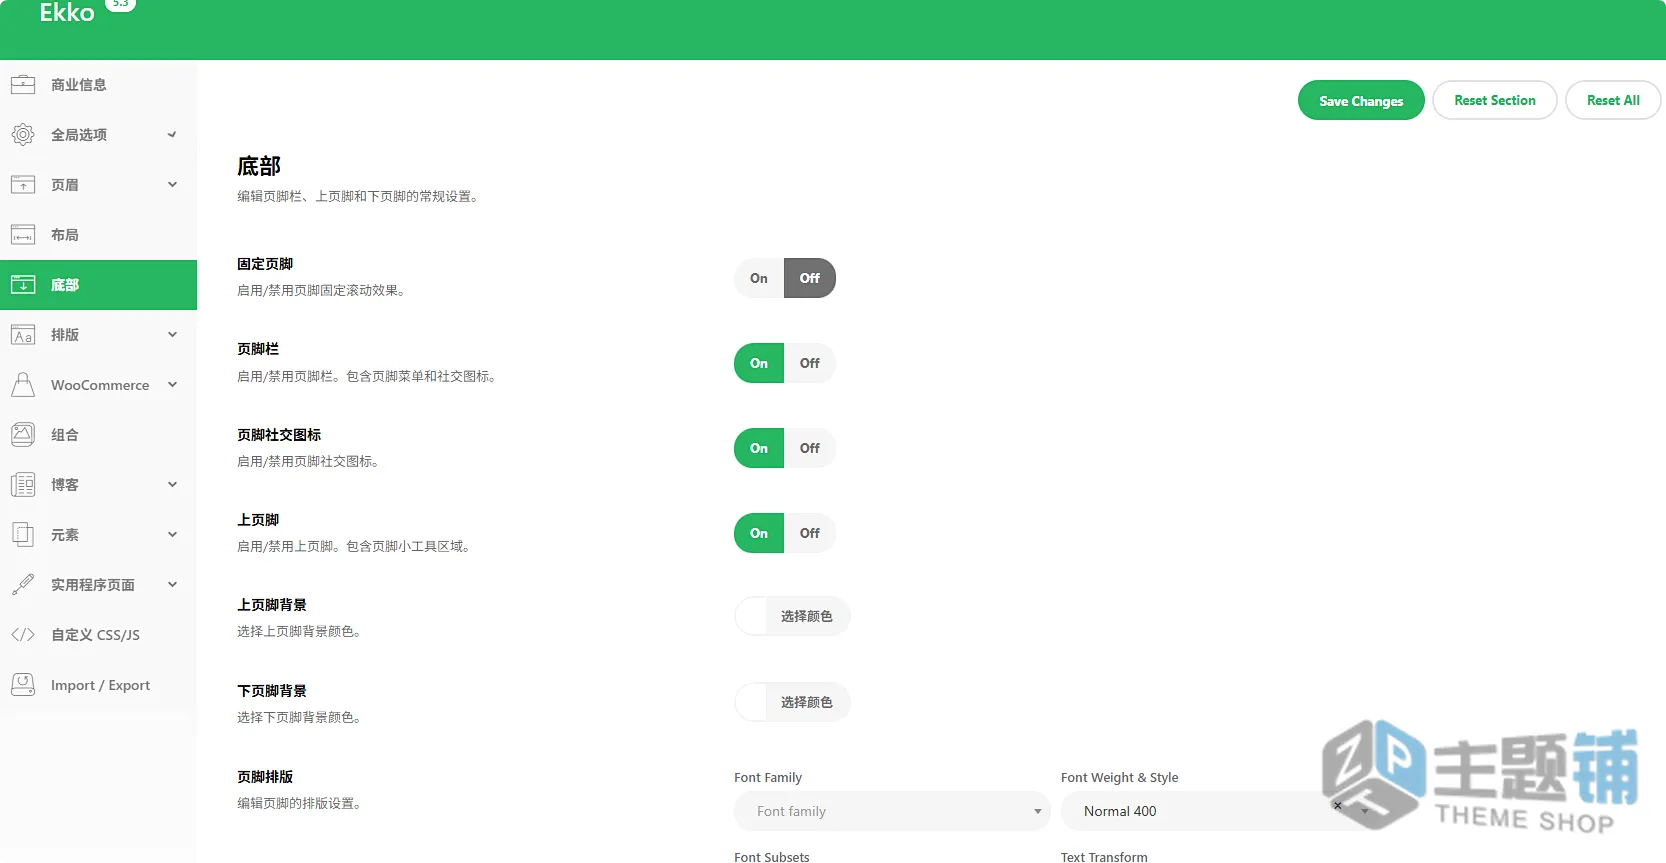Expand the 排版 submenu chevron
The width and height of the screenshot is (1666, 863).
coord(172,335)
